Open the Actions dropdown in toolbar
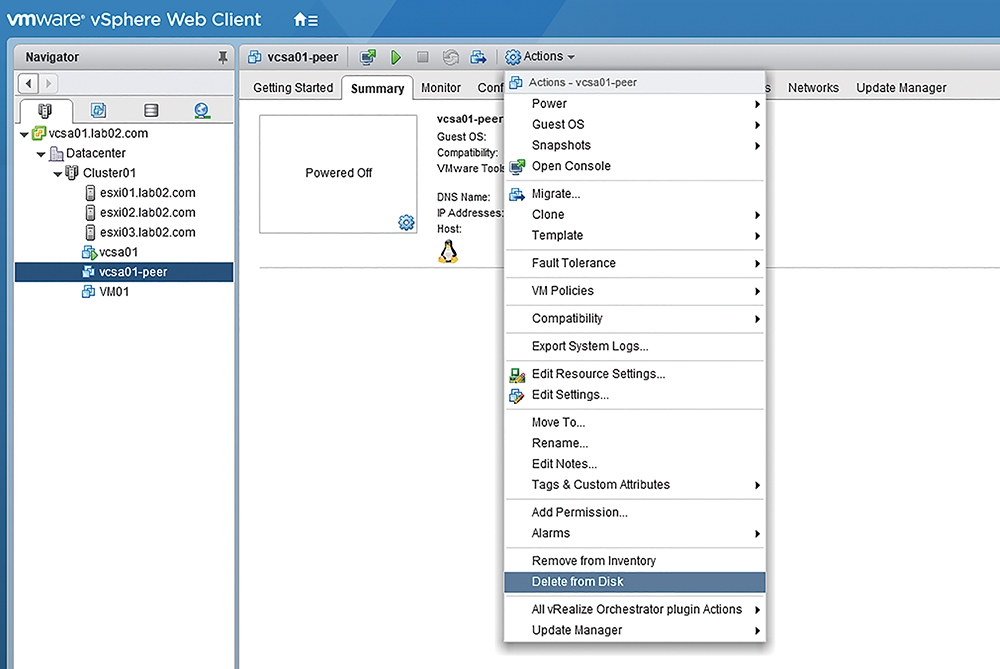Viewport: 1000px width, 669px height. tap(540, 57)
